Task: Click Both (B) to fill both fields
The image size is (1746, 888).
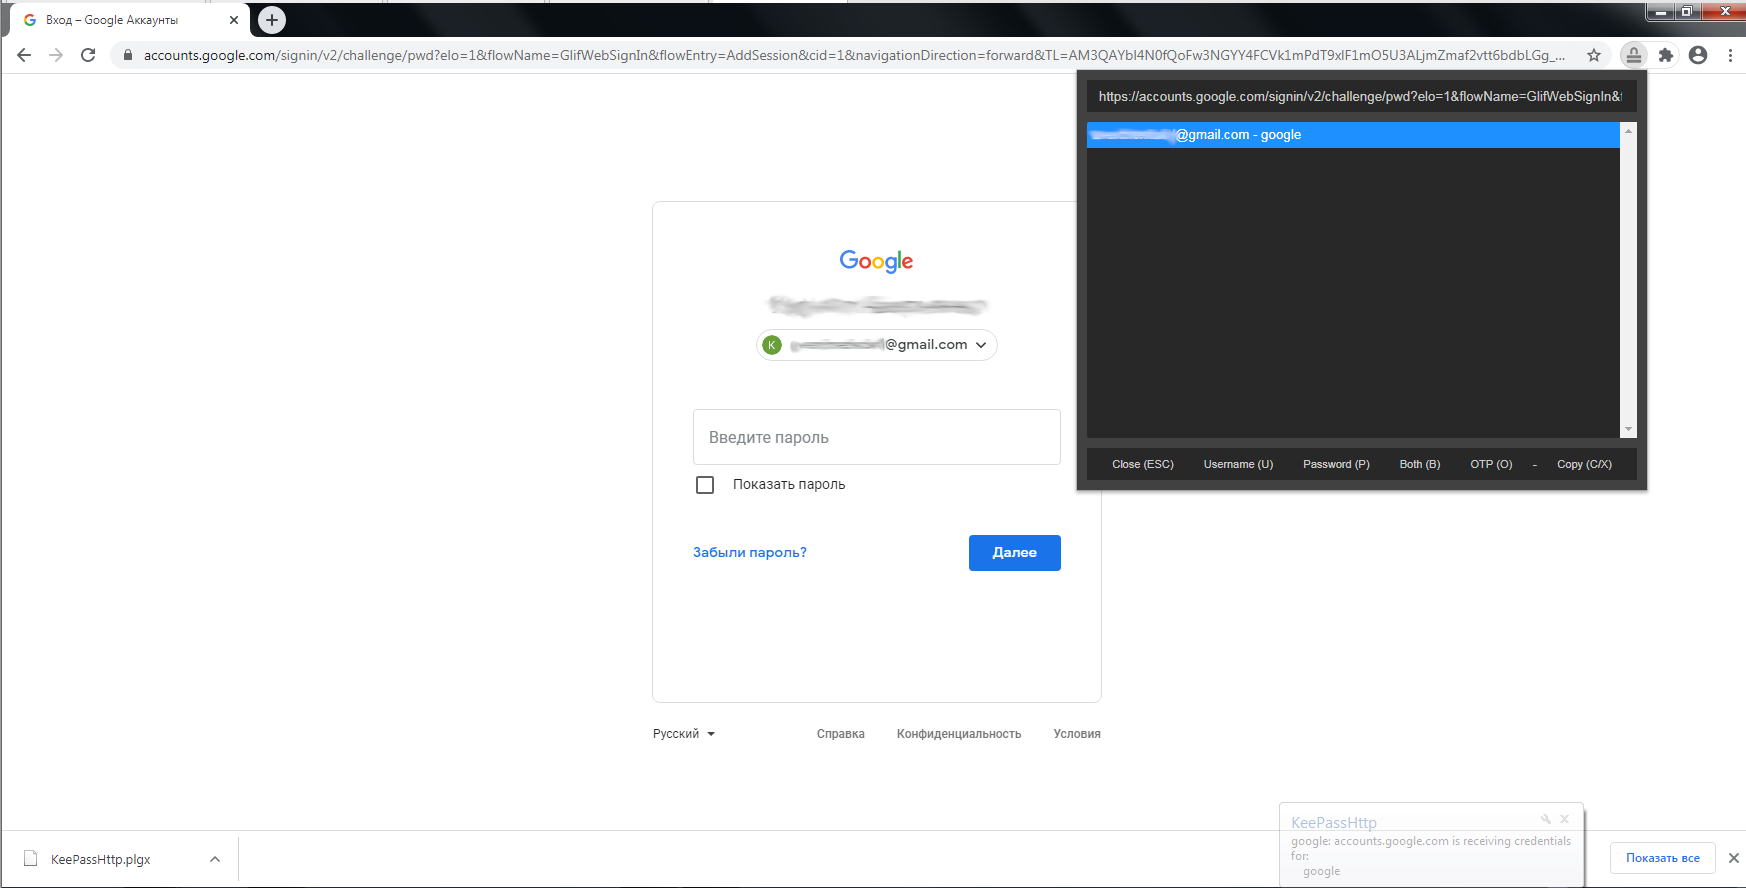Action: 1420,464
